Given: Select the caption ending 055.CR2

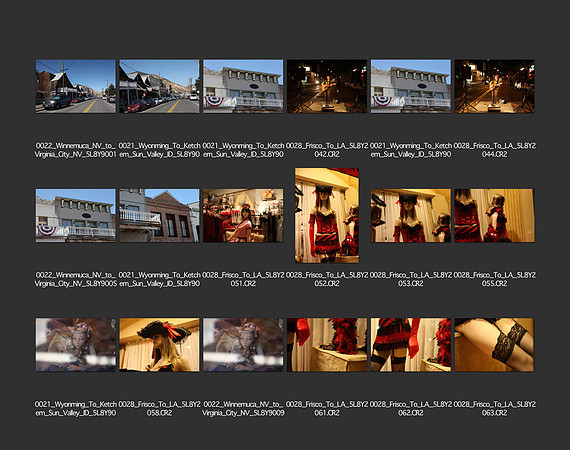Looking at the screenshot, I should [494, 279].
